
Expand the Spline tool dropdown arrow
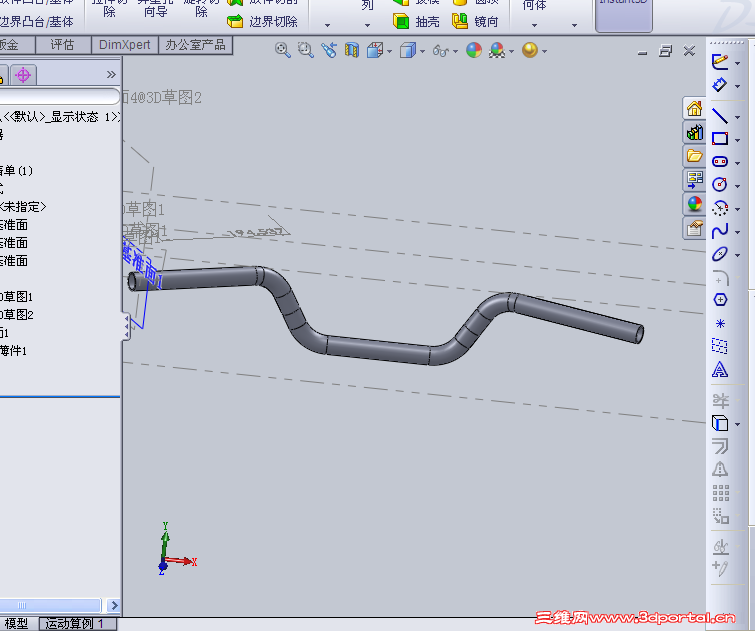pyautogui.click(x=737, y=232)
